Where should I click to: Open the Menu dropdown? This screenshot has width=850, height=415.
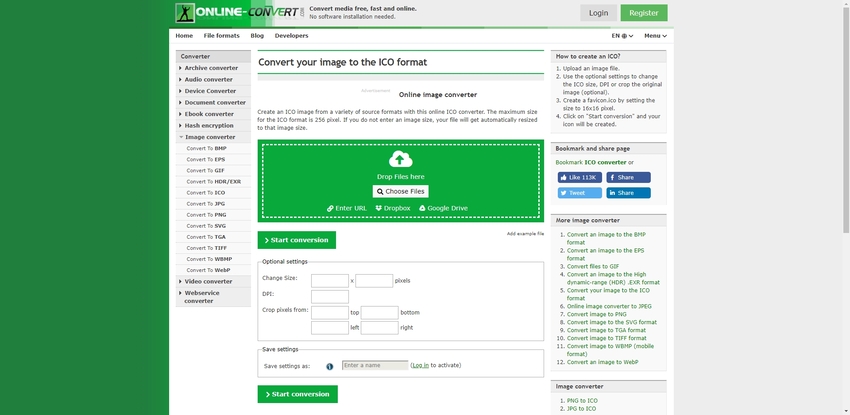[x=655, y=36]
